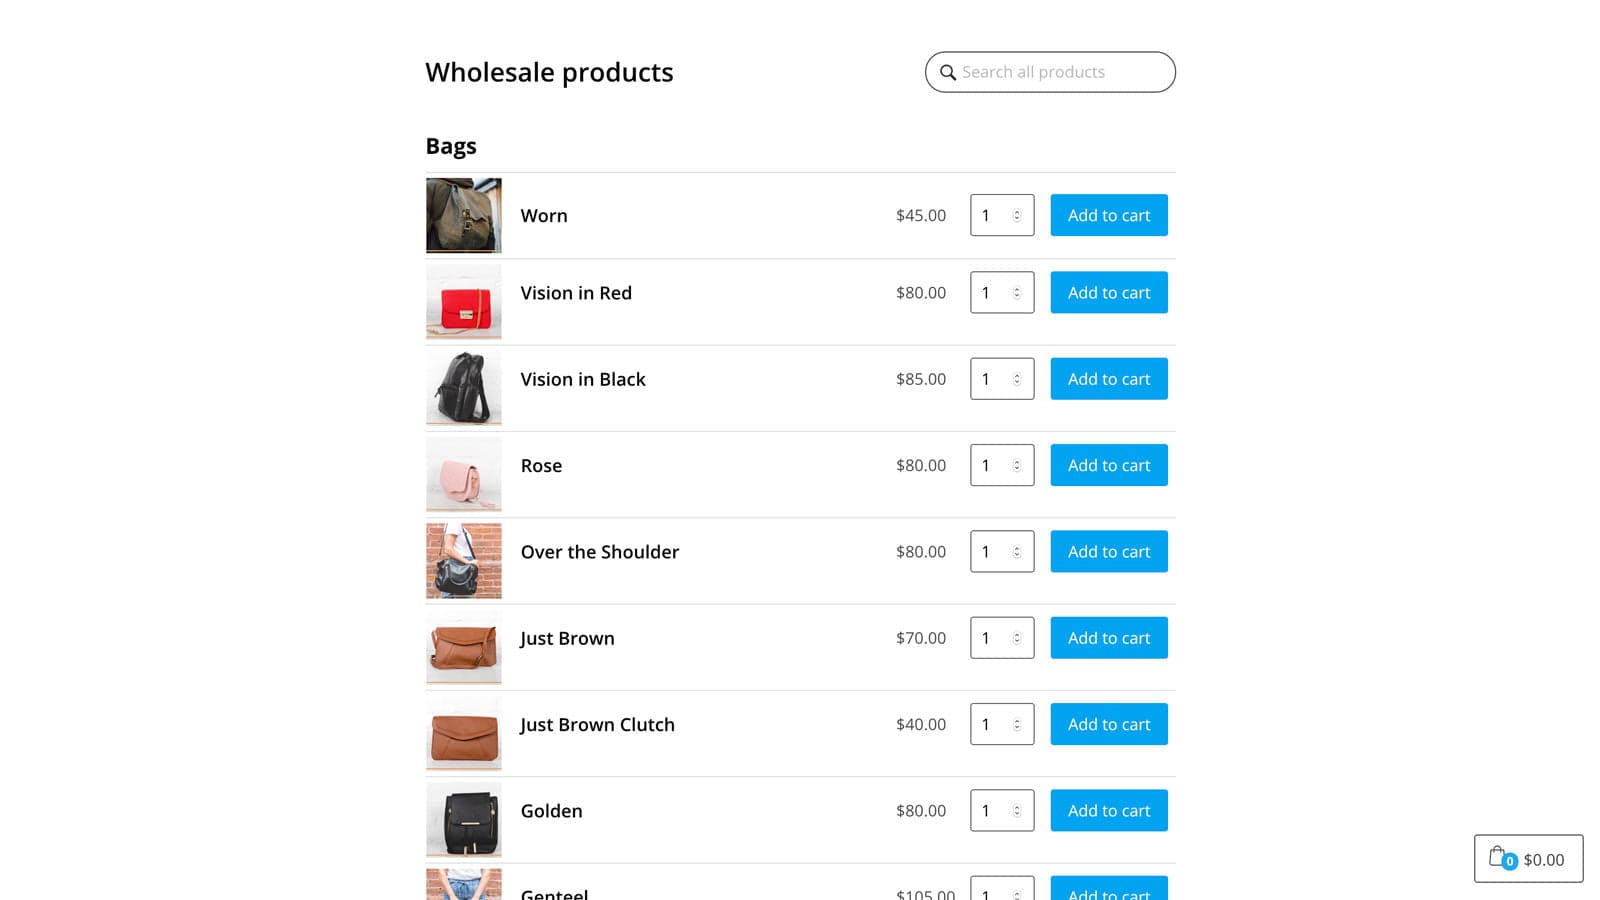Screen dimensions: 1600x900
Task: Click the search magnifying glass icon
Action: (x=948, y=72)
